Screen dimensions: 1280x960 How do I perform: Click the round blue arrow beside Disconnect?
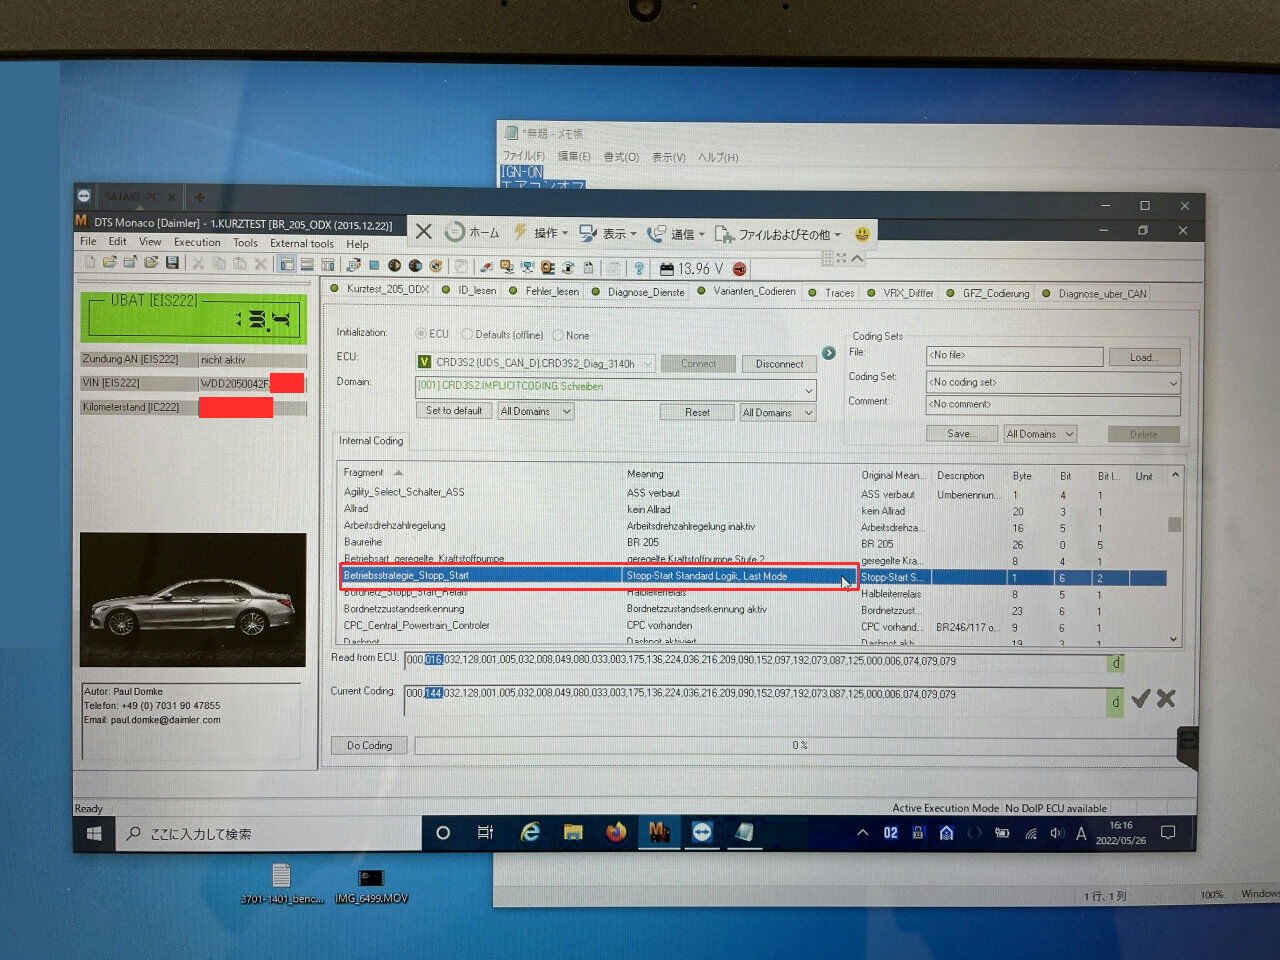pyautogui.click(x=829, y=353)
